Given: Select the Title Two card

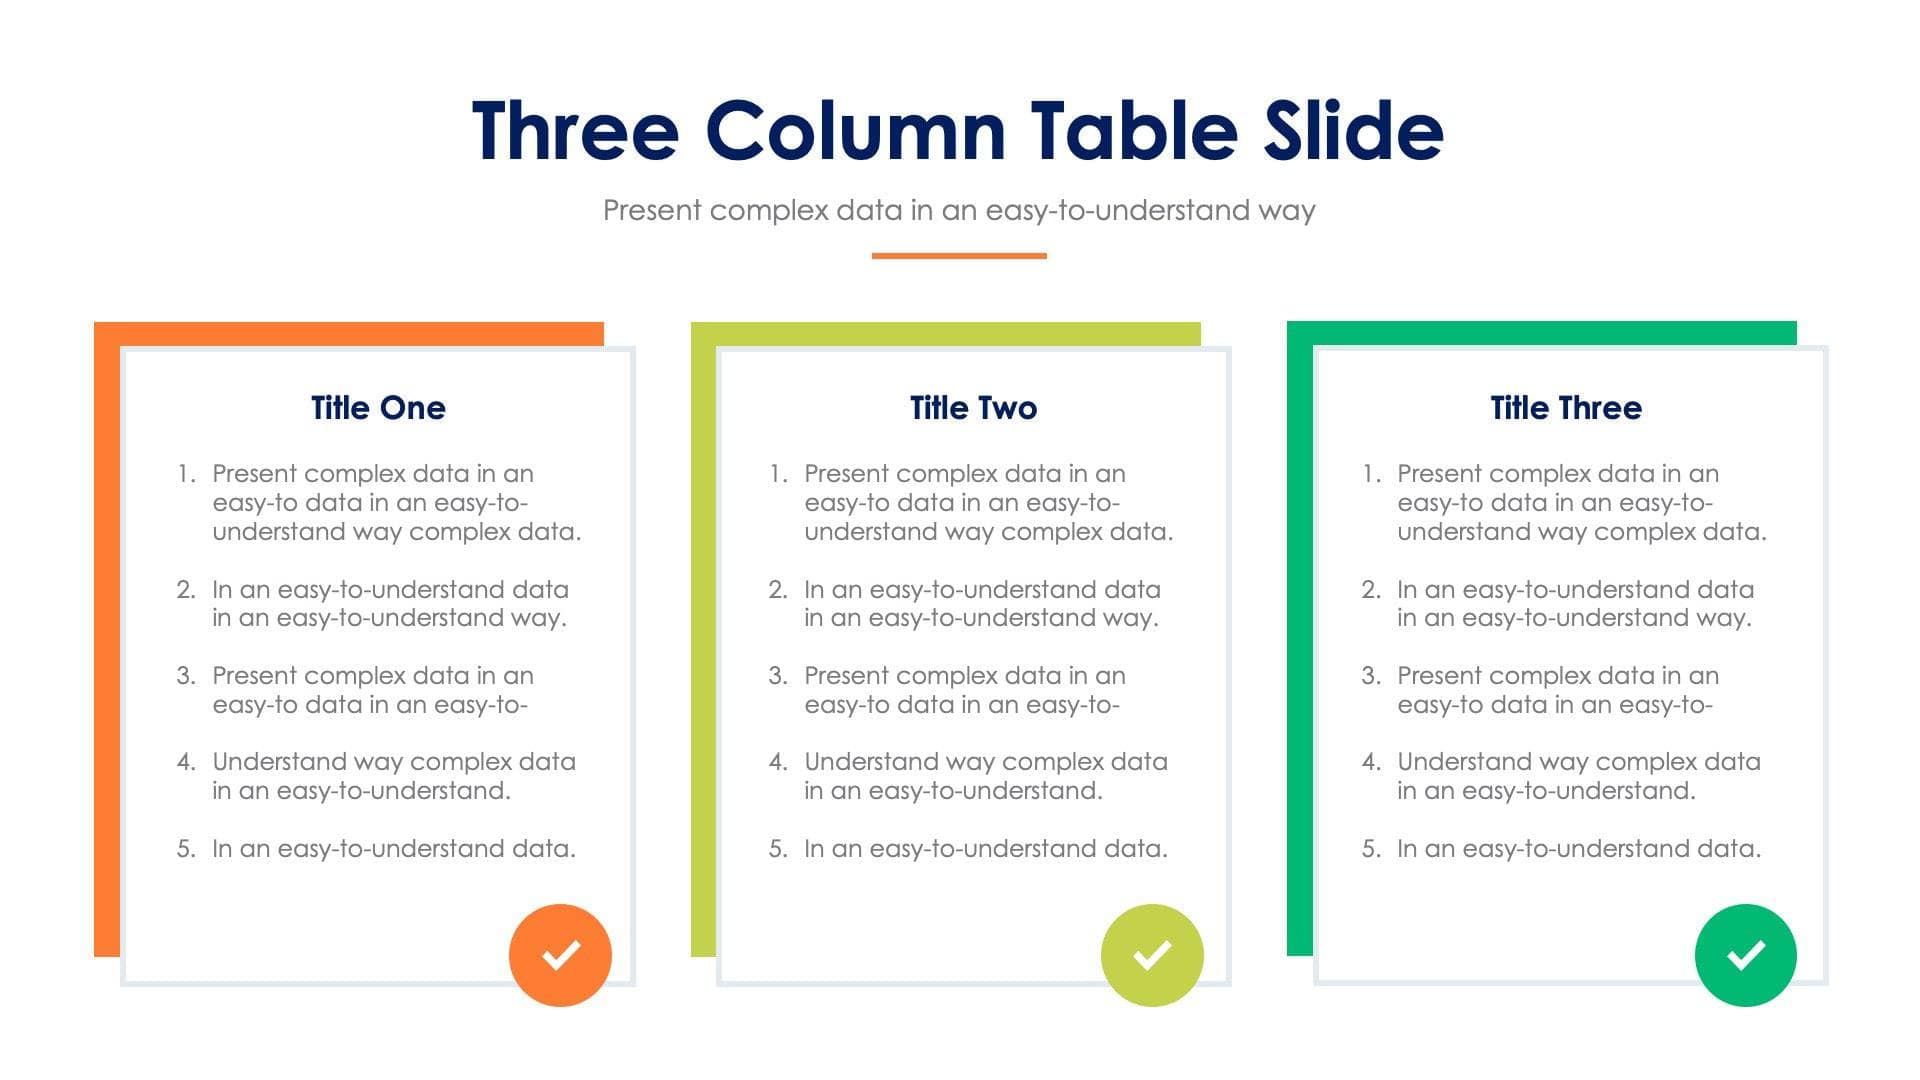Looking at the screenshot, I should tap(959, 659).
